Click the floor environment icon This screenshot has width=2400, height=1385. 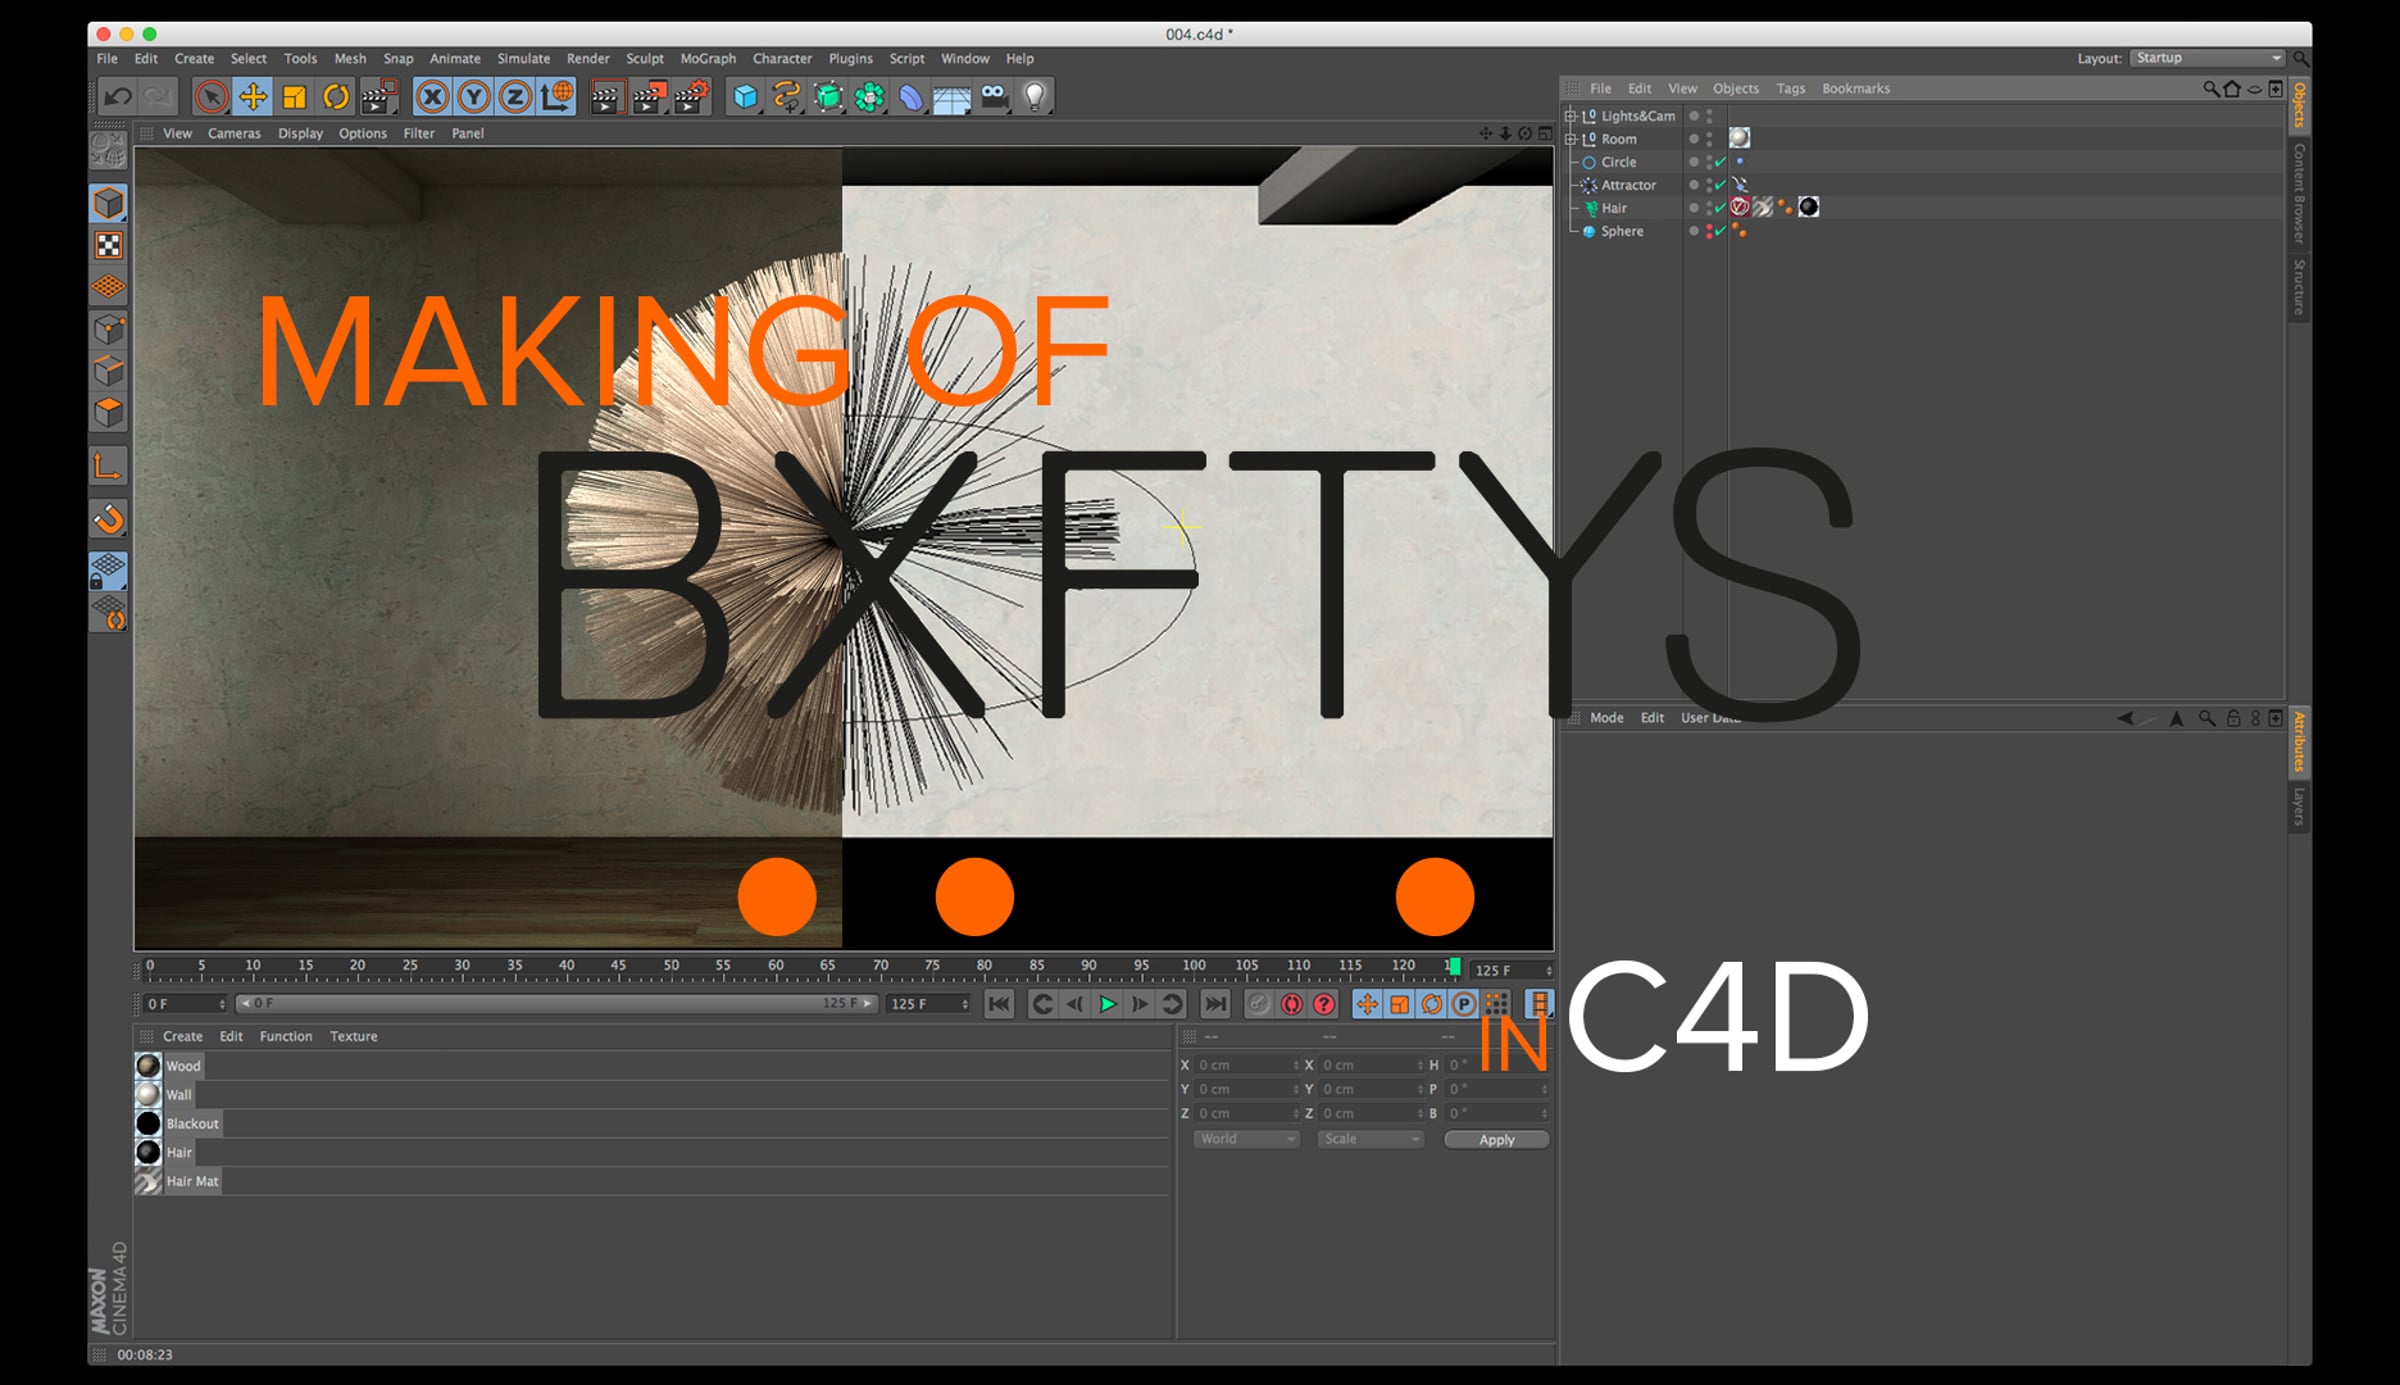[x=952, y=97]
